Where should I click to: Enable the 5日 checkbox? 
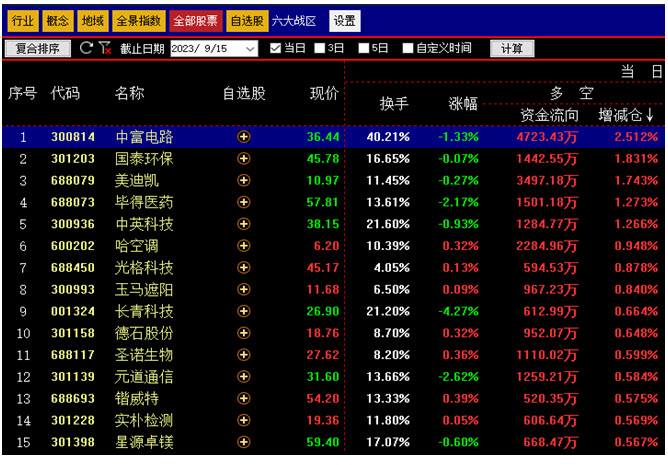(x=363, y=48)
